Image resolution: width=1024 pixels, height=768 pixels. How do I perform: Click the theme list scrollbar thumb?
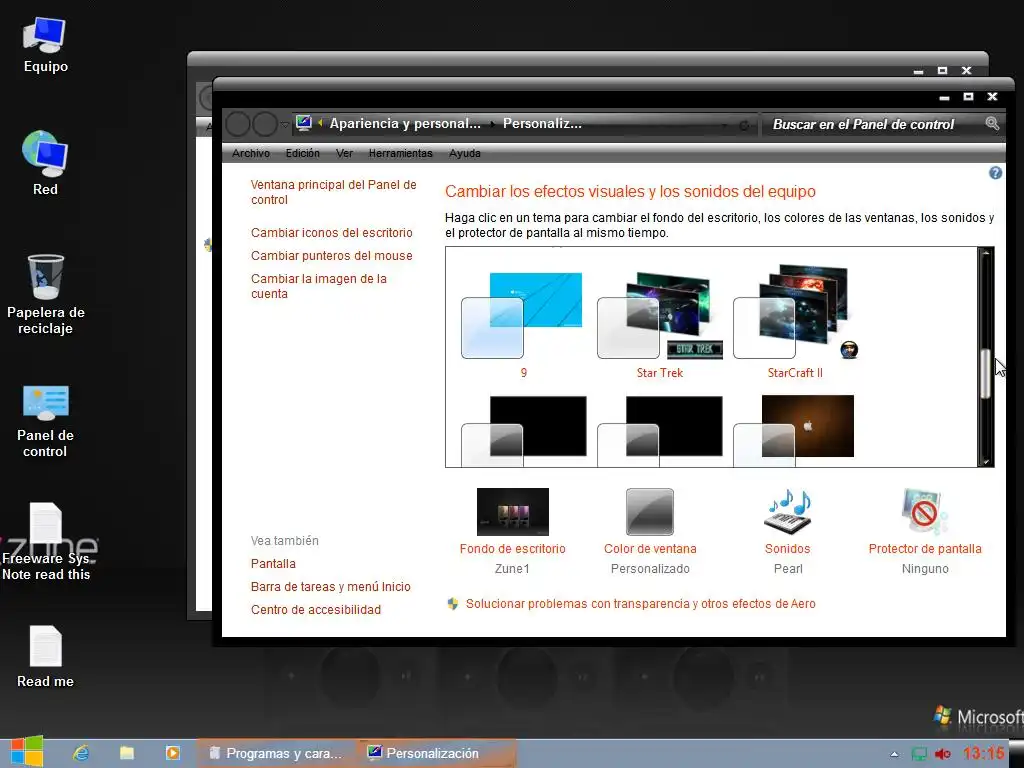985,374
